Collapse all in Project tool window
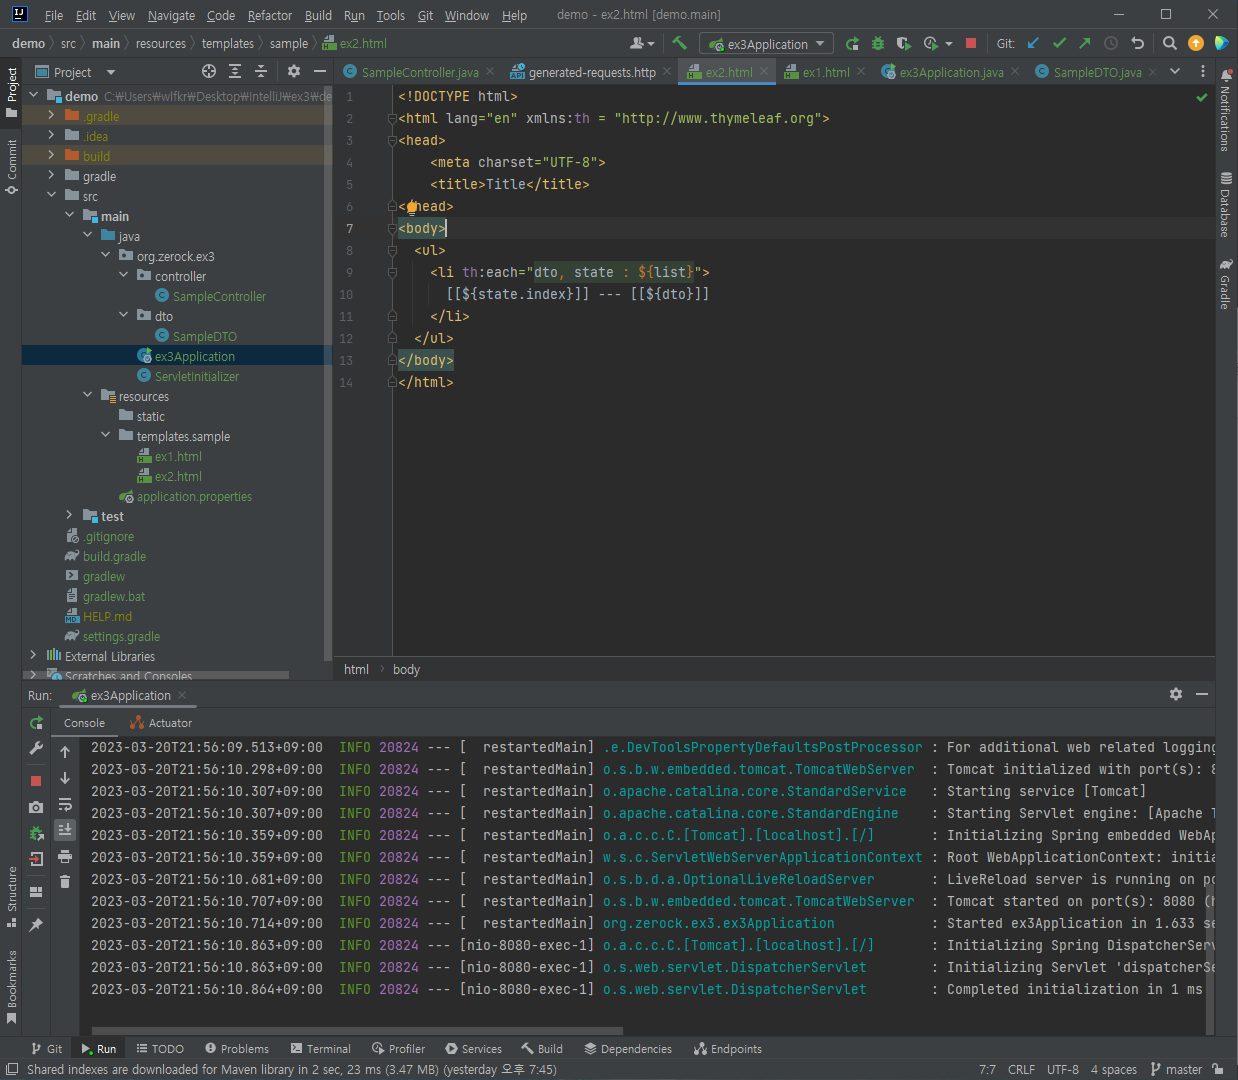Viewport: 1238px width, 1080px height. click(261, 71)
